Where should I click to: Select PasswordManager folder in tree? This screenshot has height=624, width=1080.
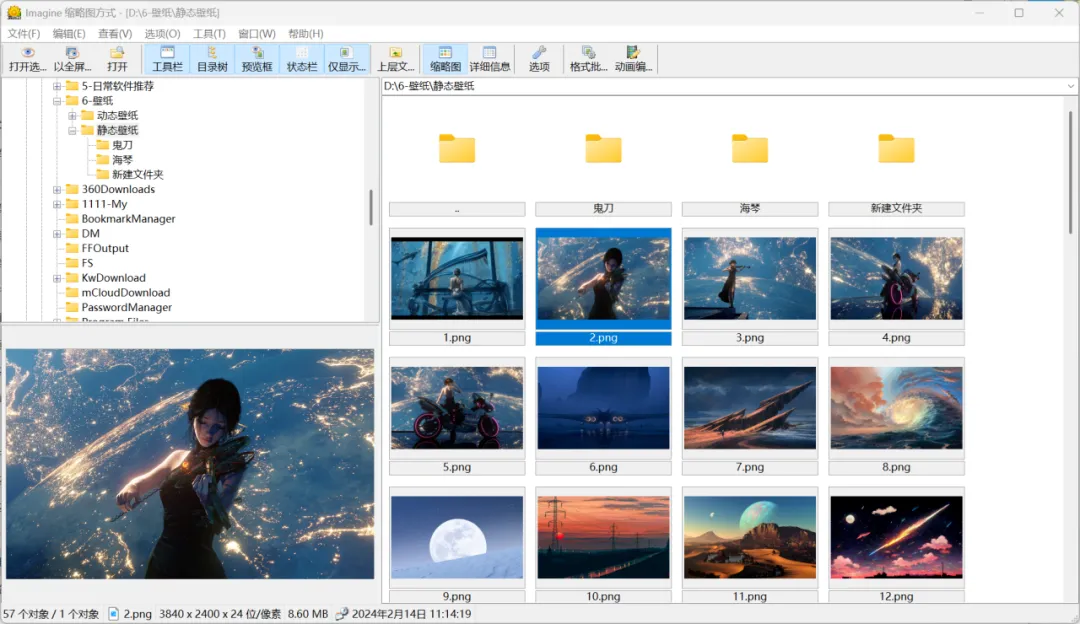pyautogui.click(x=127, y=307)
